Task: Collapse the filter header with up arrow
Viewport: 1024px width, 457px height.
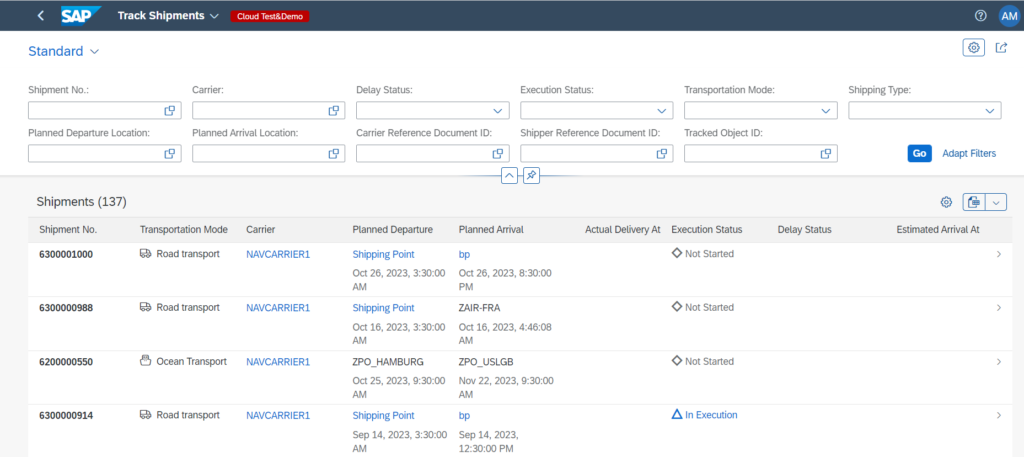Action: pos(509,176)
